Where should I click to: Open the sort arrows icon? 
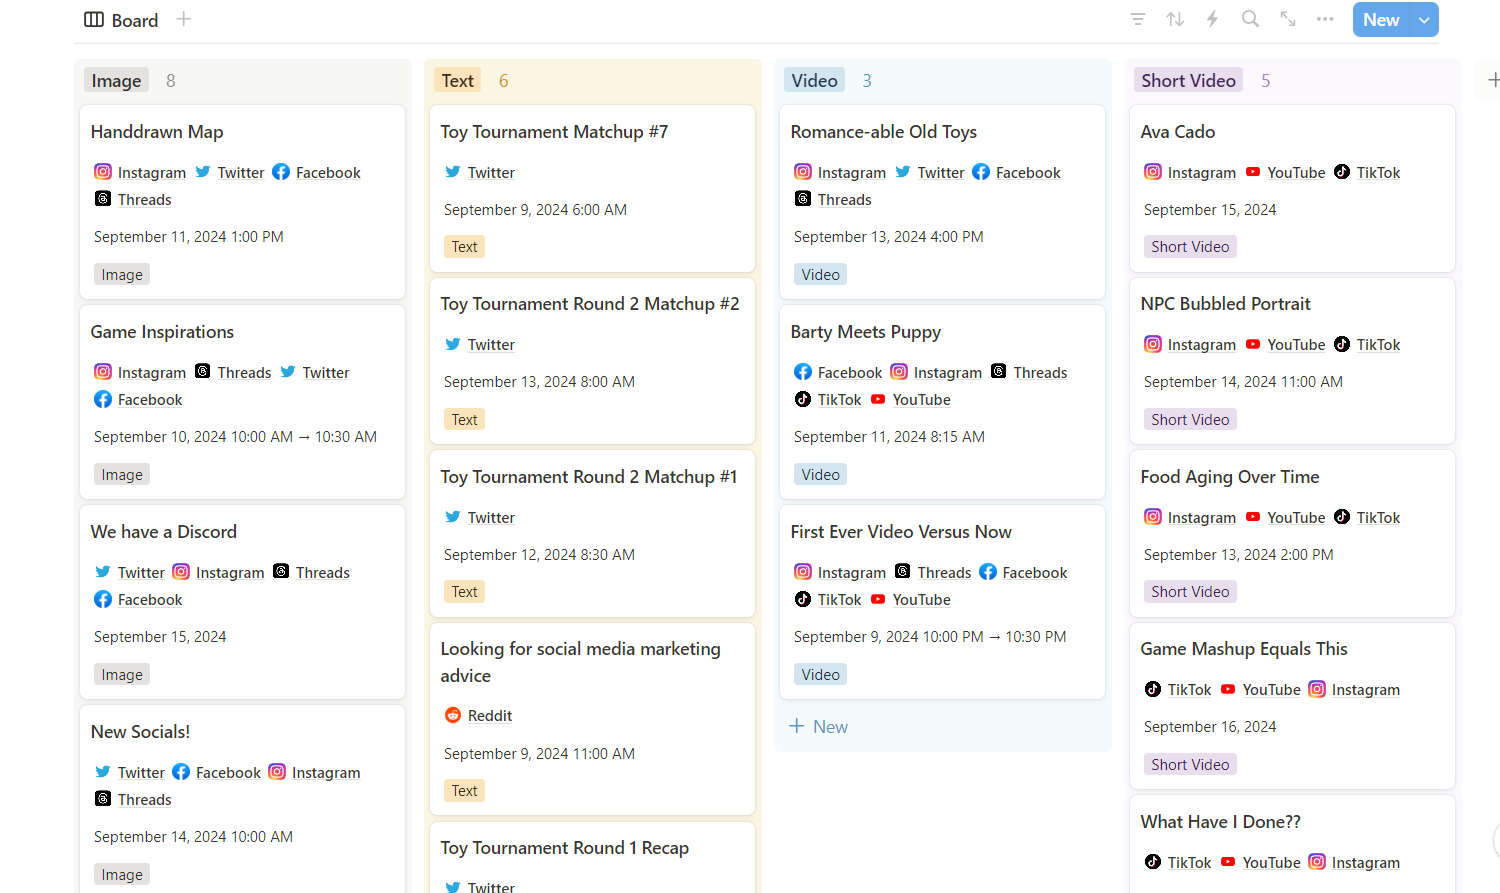(x=1175, y=19)
